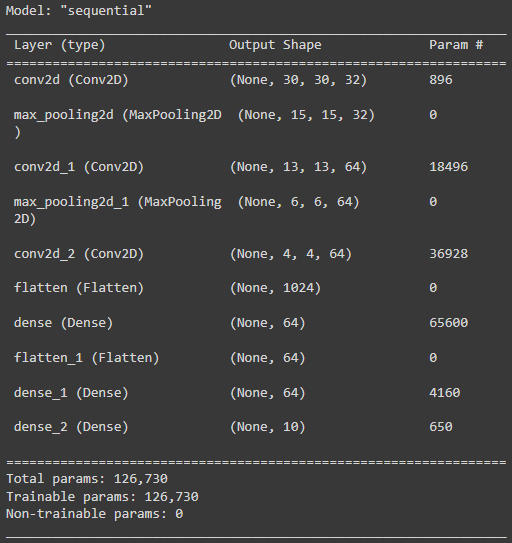Click the param count '18496'
512x543 pixels.
tap(449, 167)
